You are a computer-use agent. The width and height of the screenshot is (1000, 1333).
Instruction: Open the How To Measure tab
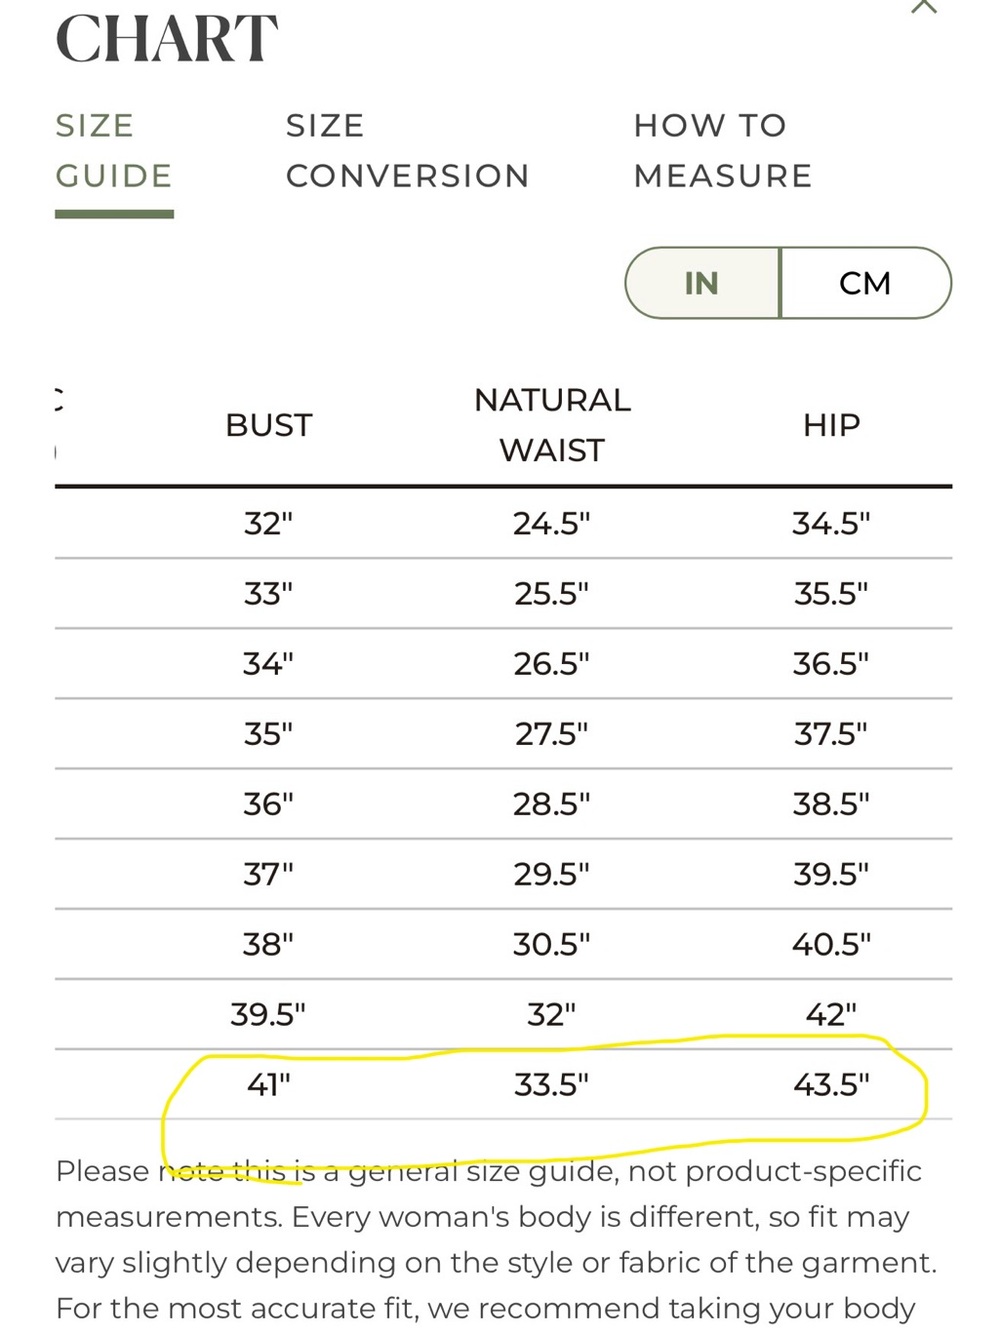pyautogui.click(x=723, y=150)
